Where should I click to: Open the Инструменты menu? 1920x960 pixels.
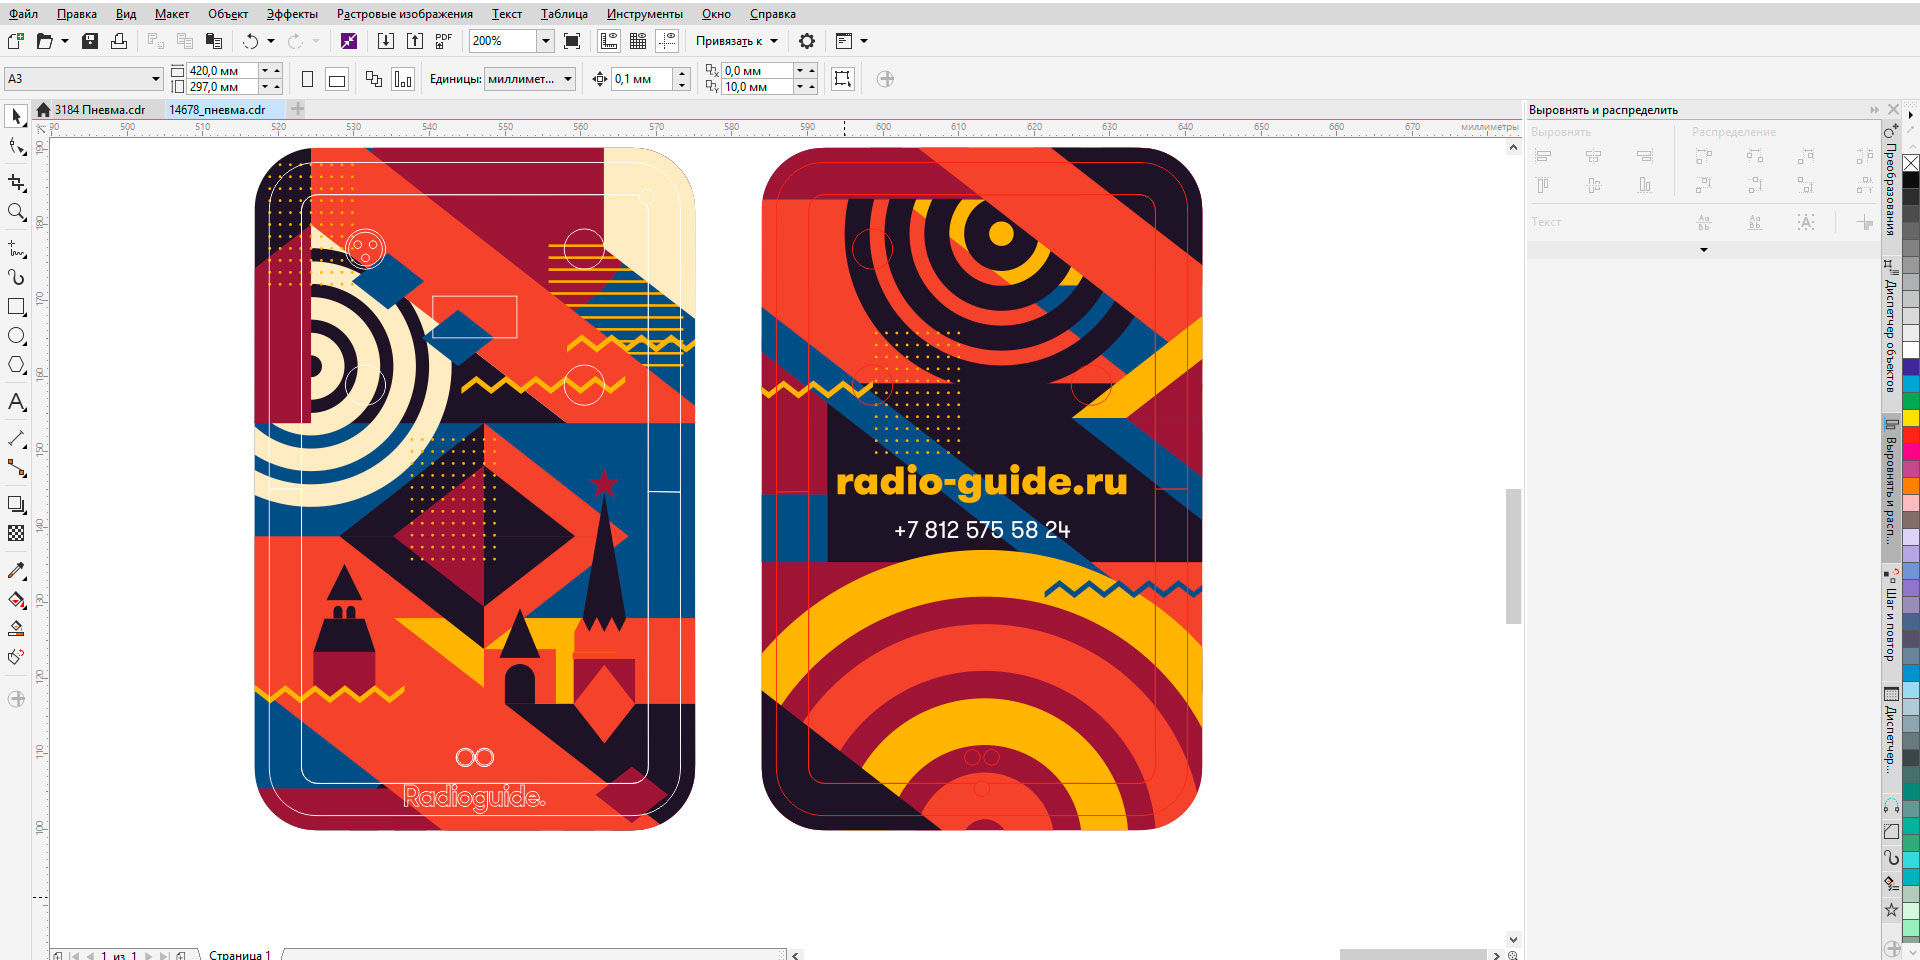tap(644, 14)
